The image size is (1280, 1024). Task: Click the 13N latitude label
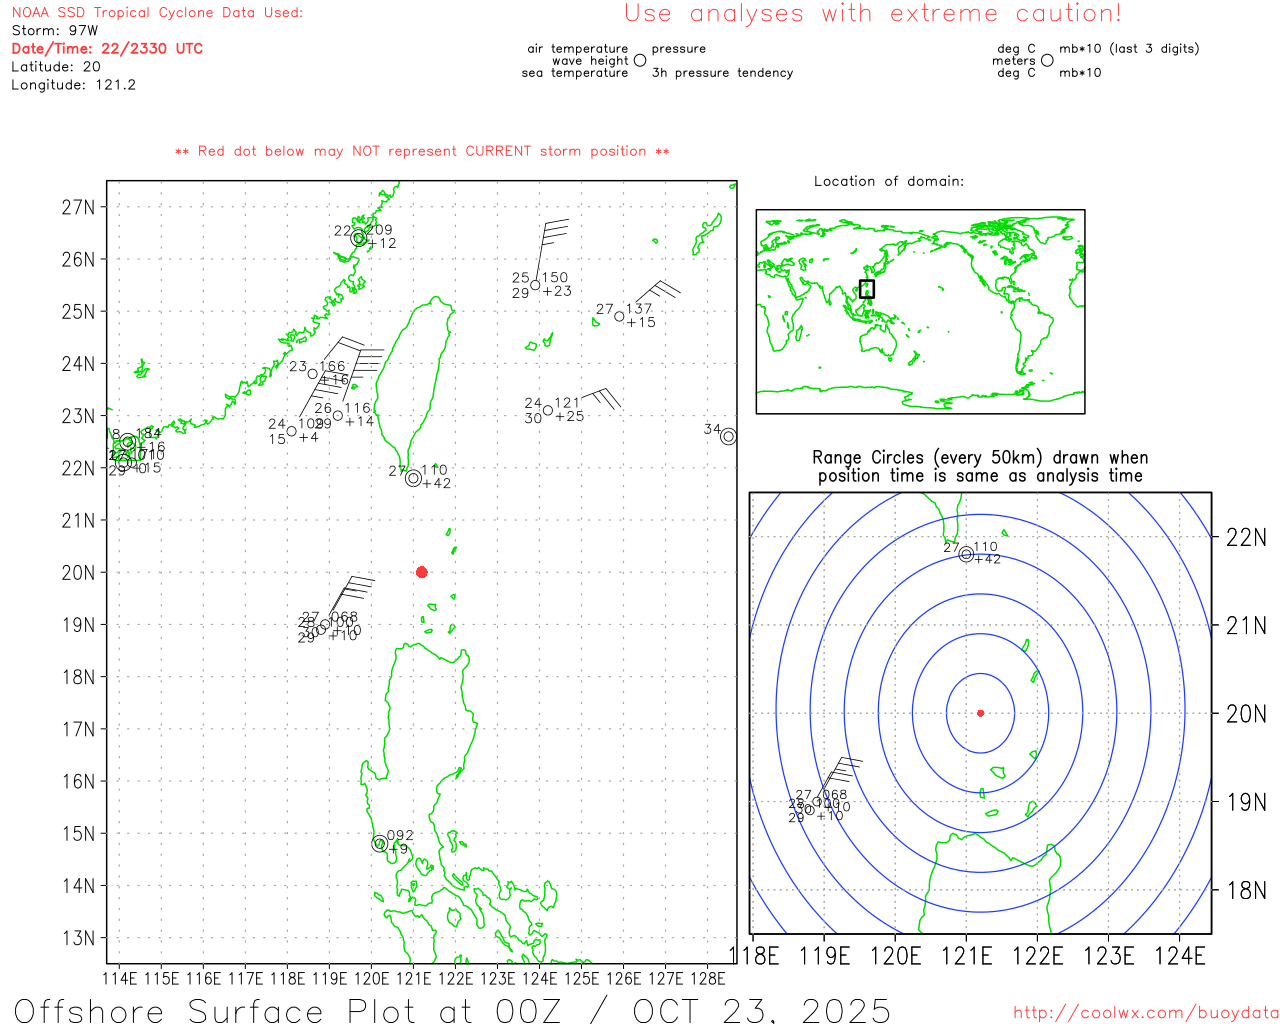click(79, 938)
